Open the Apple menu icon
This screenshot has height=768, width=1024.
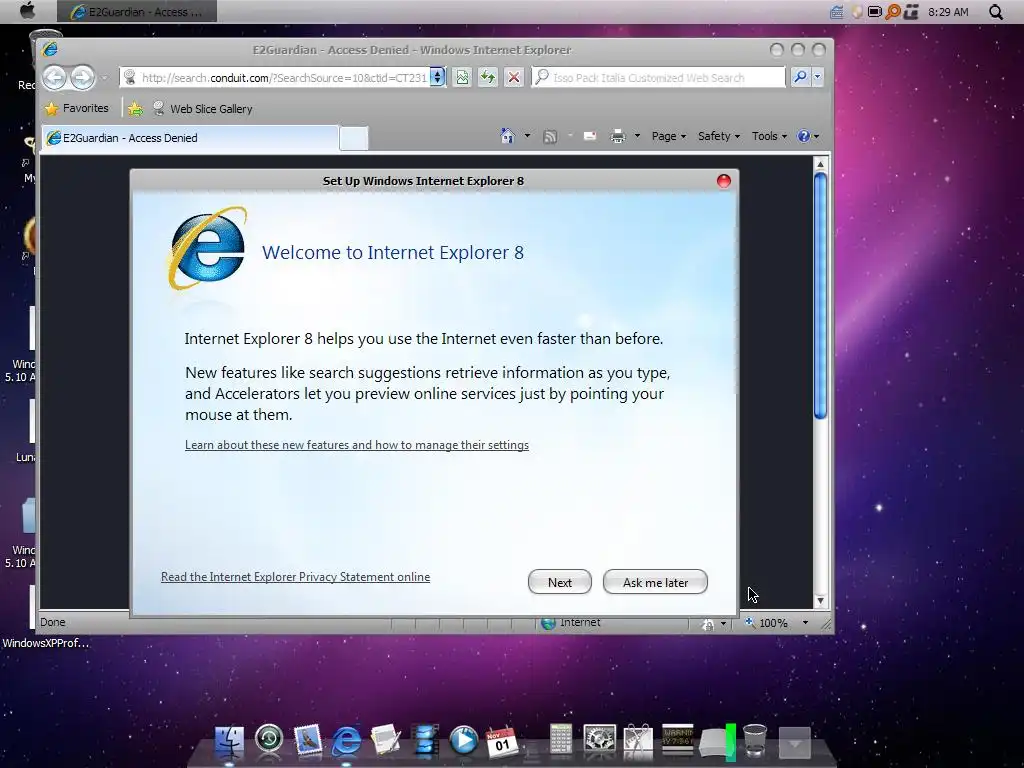[x=27, y=11]
